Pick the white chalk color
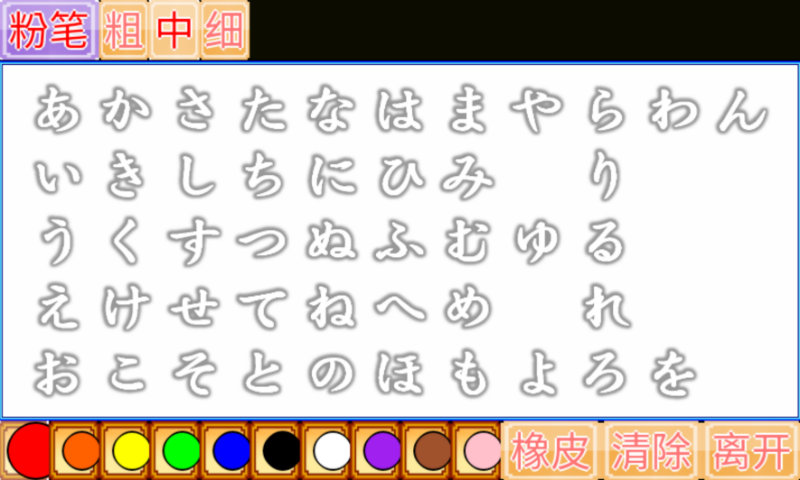Screen dimensions: 800x480 pos(332,451)
